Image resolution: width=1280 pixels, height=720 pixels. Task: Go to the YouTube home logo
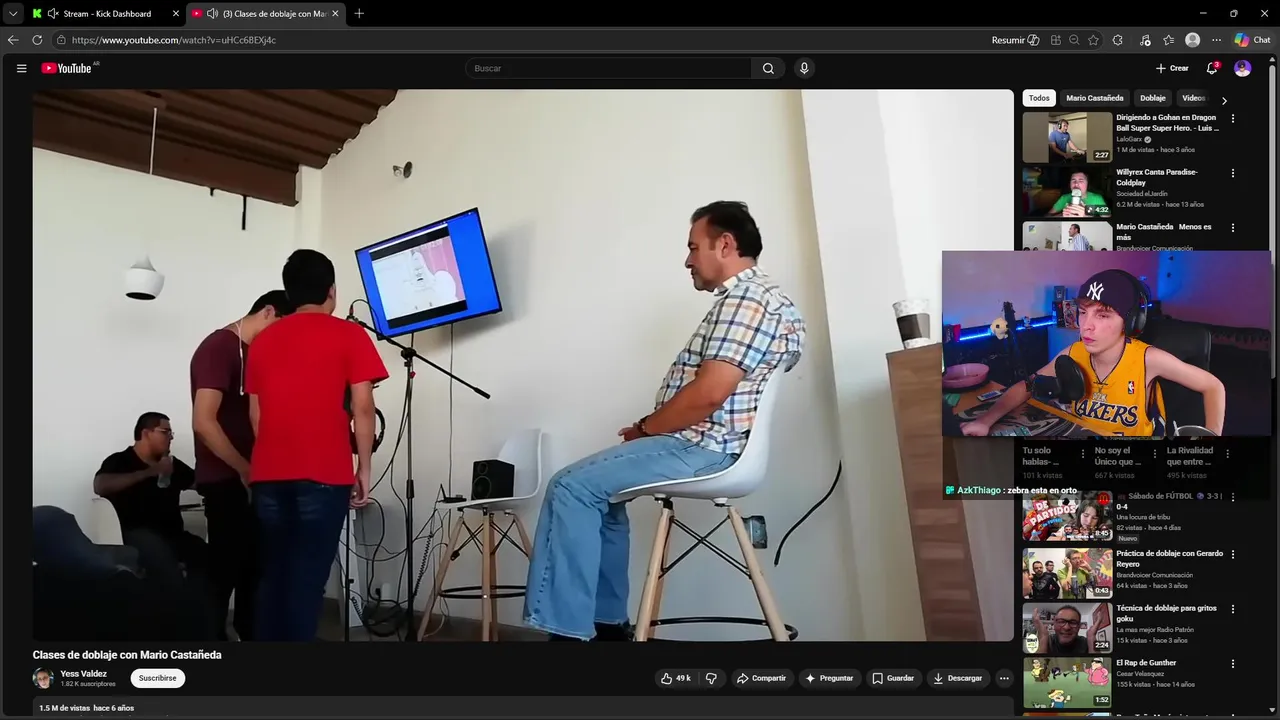pyautogui.click(x=67, y=68)
